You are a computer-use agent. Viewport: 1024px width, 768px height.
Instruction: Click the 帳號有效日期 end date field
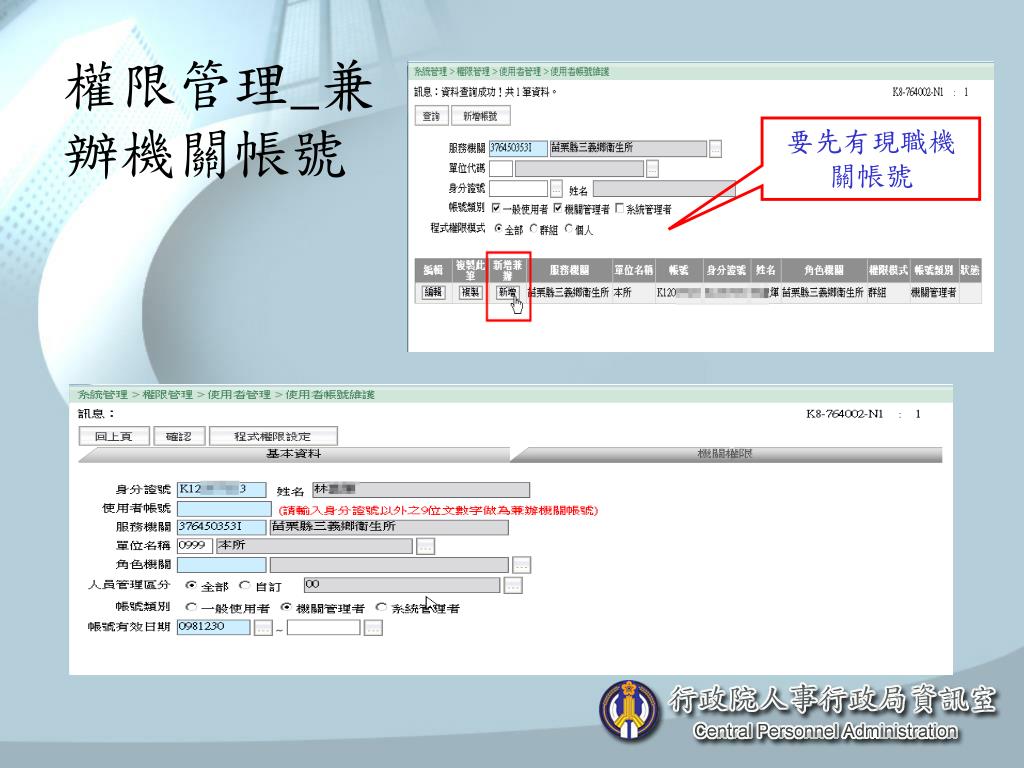323,627
